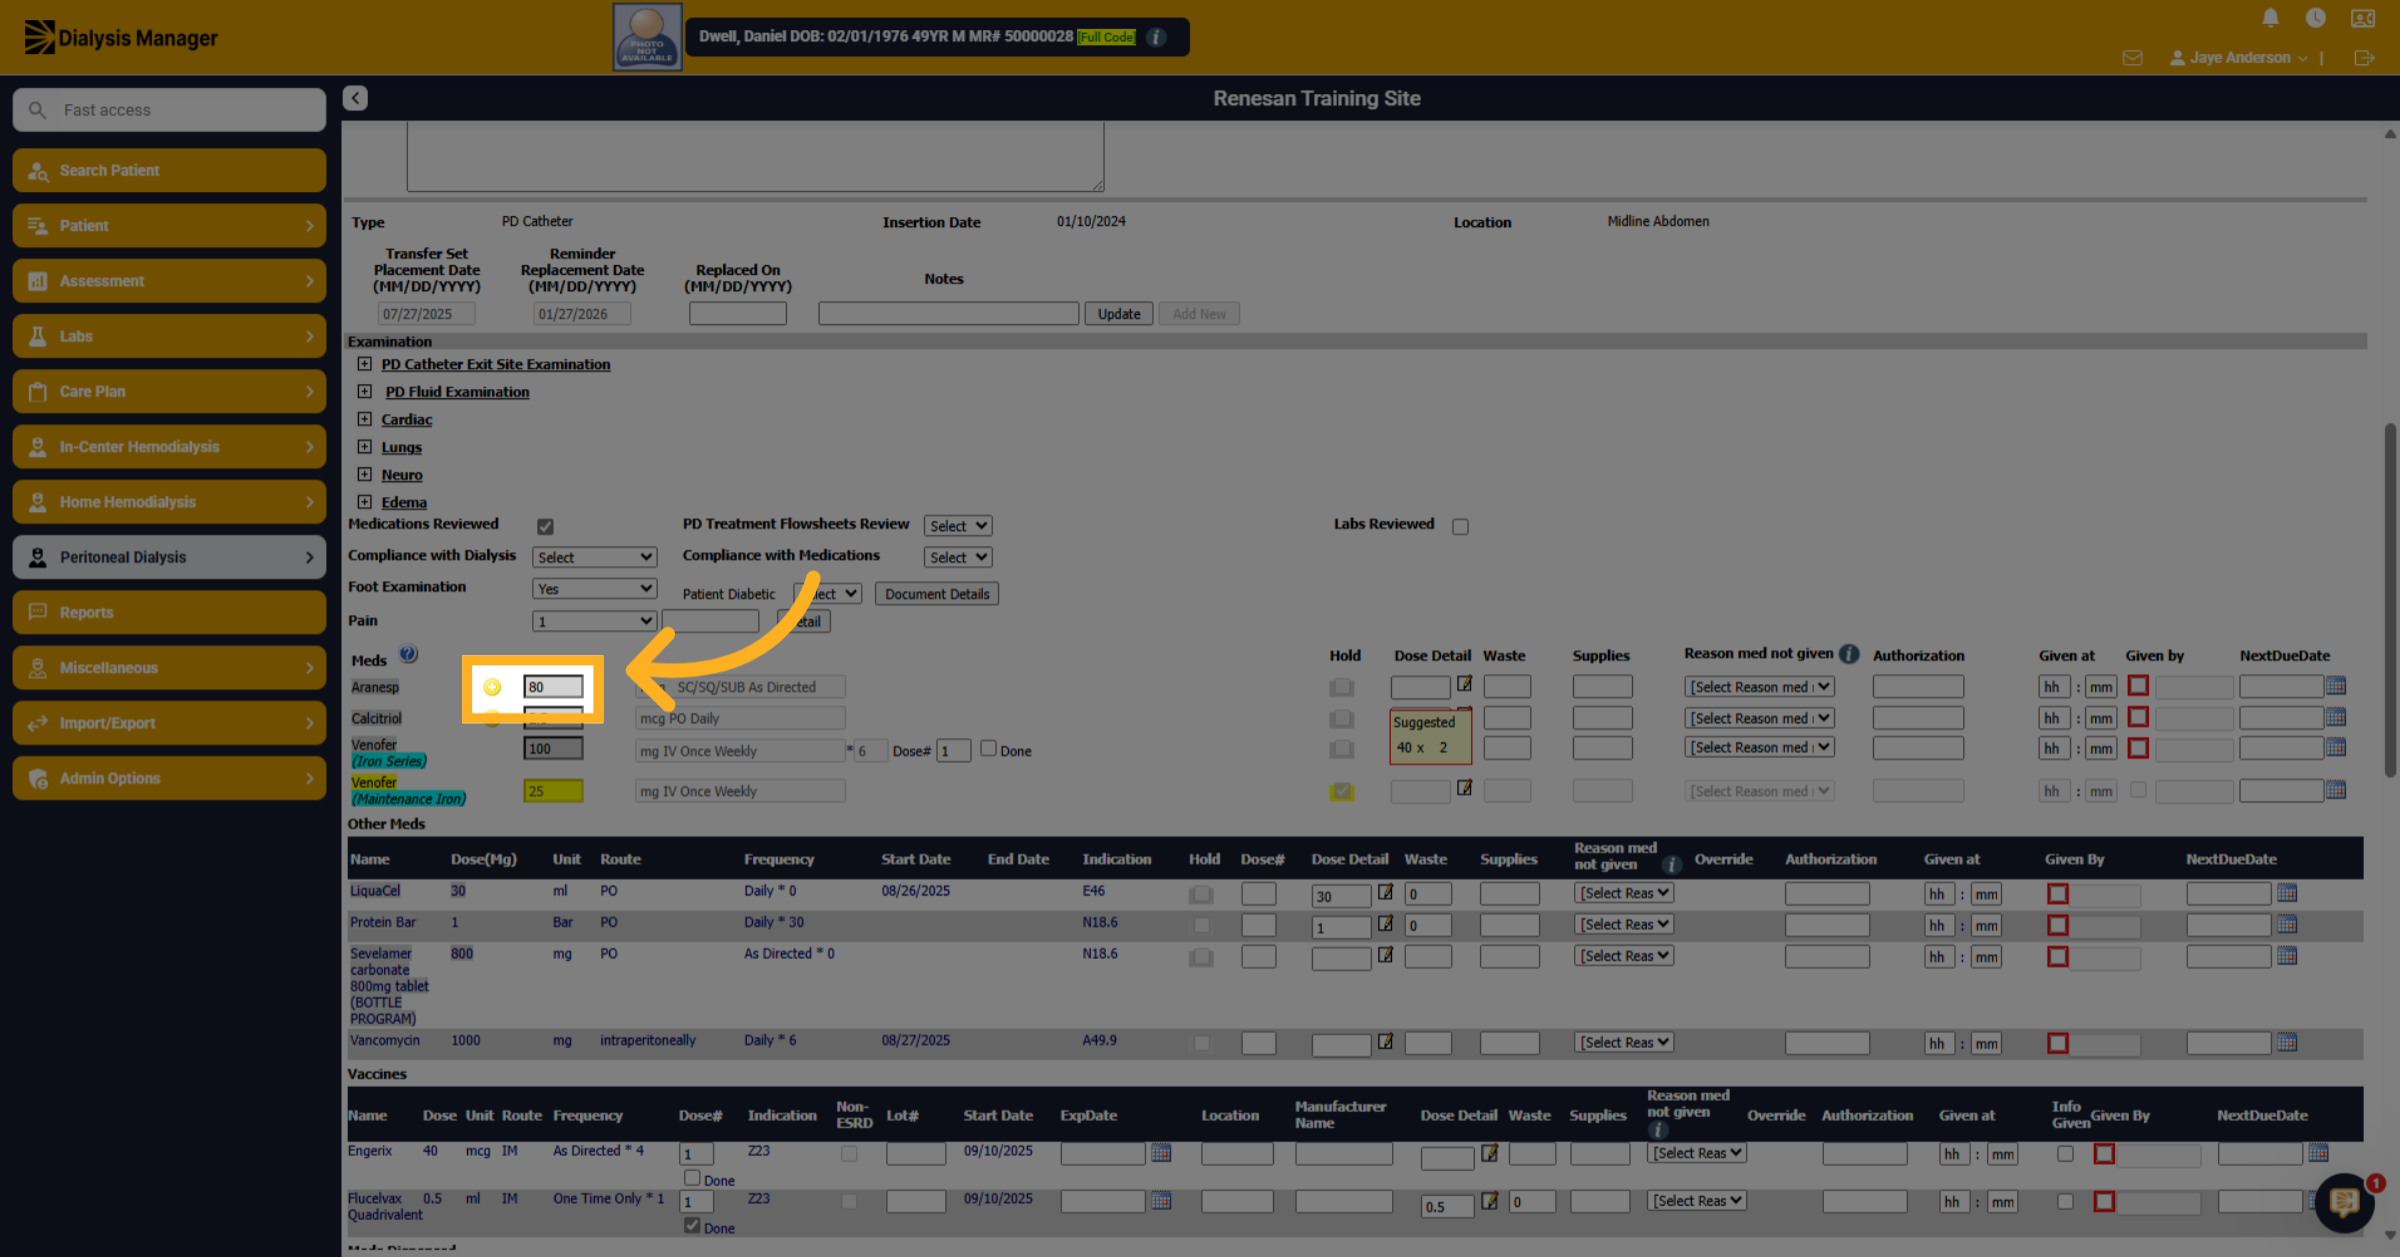Open PD Treatment Flowsheets Review dropdown
The width and height of the screenshot is (2400, 1257).
pyautogui.click(x=957, y=526)
